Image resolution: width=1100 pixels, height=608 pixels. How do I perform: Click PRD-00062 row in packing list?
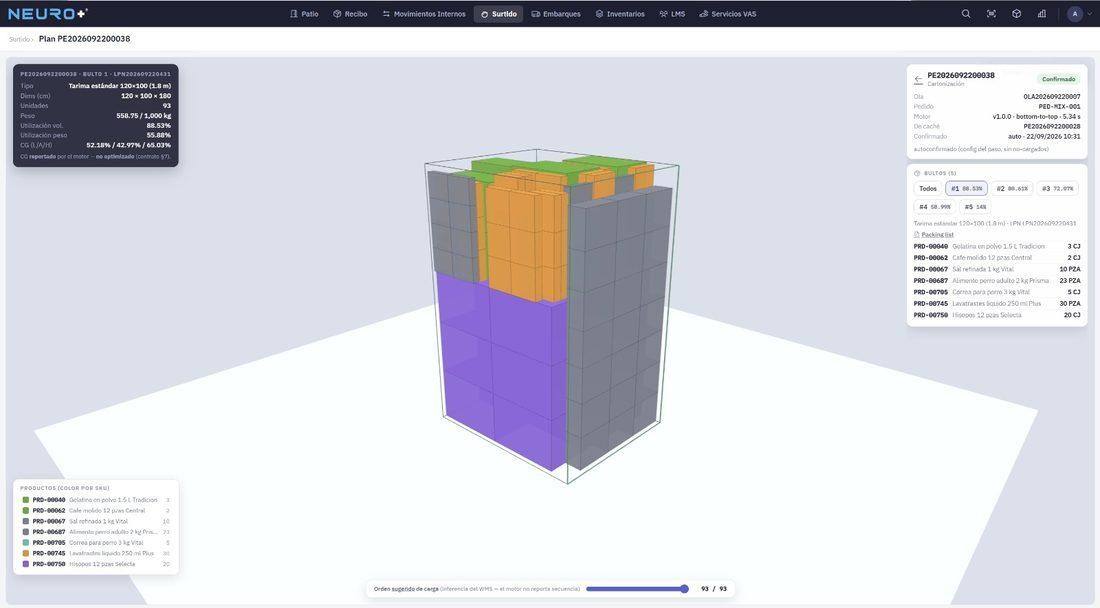coord(996,257)
